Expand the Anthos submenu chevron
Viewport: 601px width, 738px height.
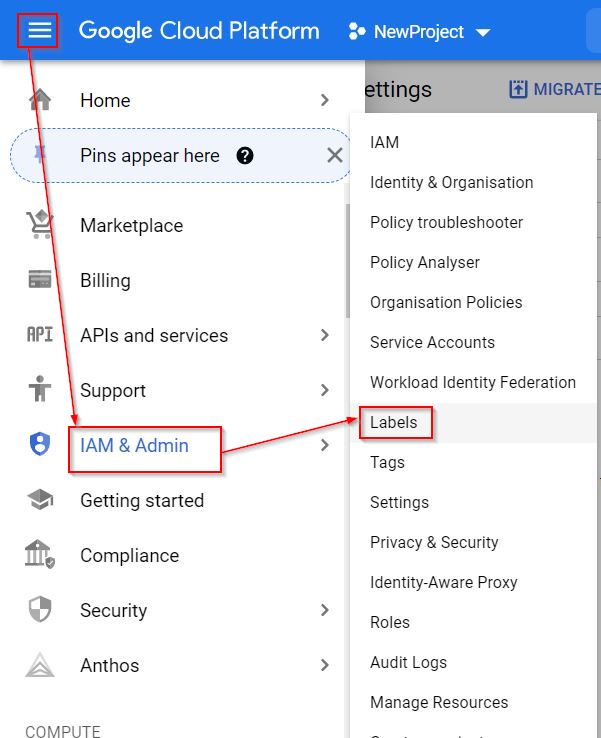(324, 665)
